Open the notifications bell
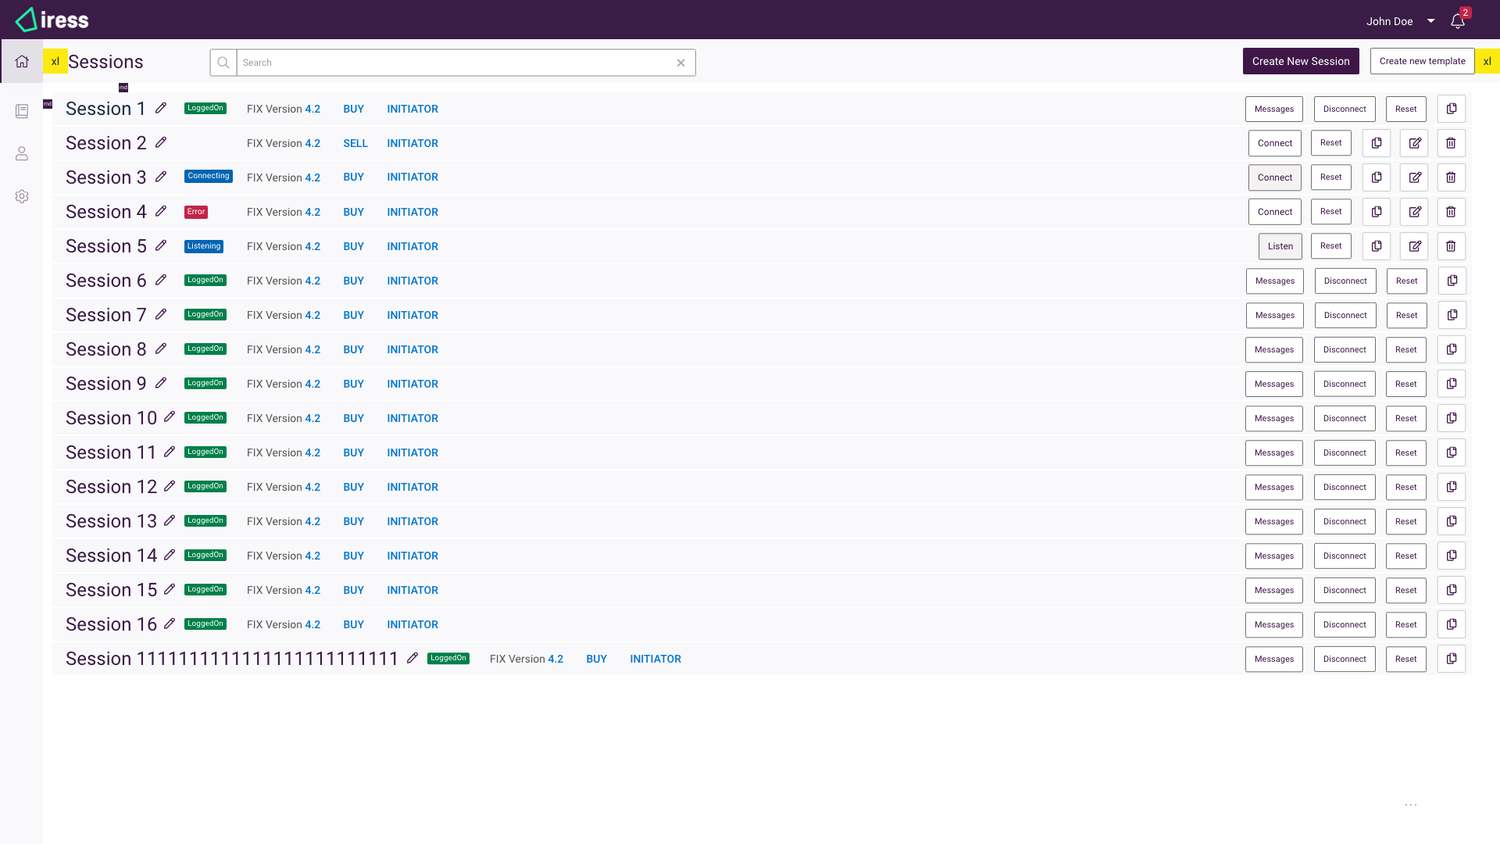1500x844 pixels. 1458,21
